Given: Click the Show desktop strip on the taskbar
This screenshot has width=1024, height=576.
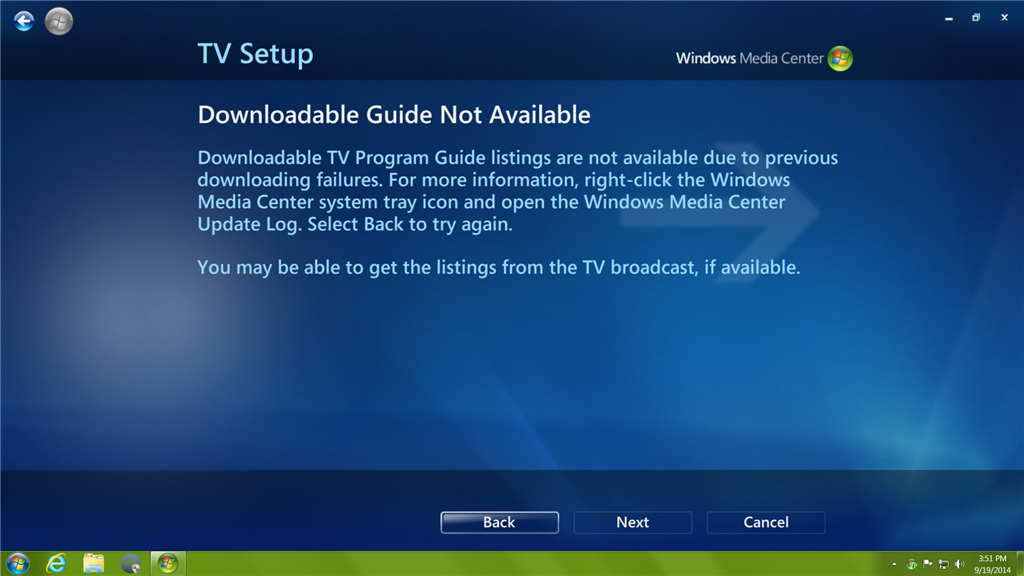Looking at the screenshot, I should (1020, 564).
